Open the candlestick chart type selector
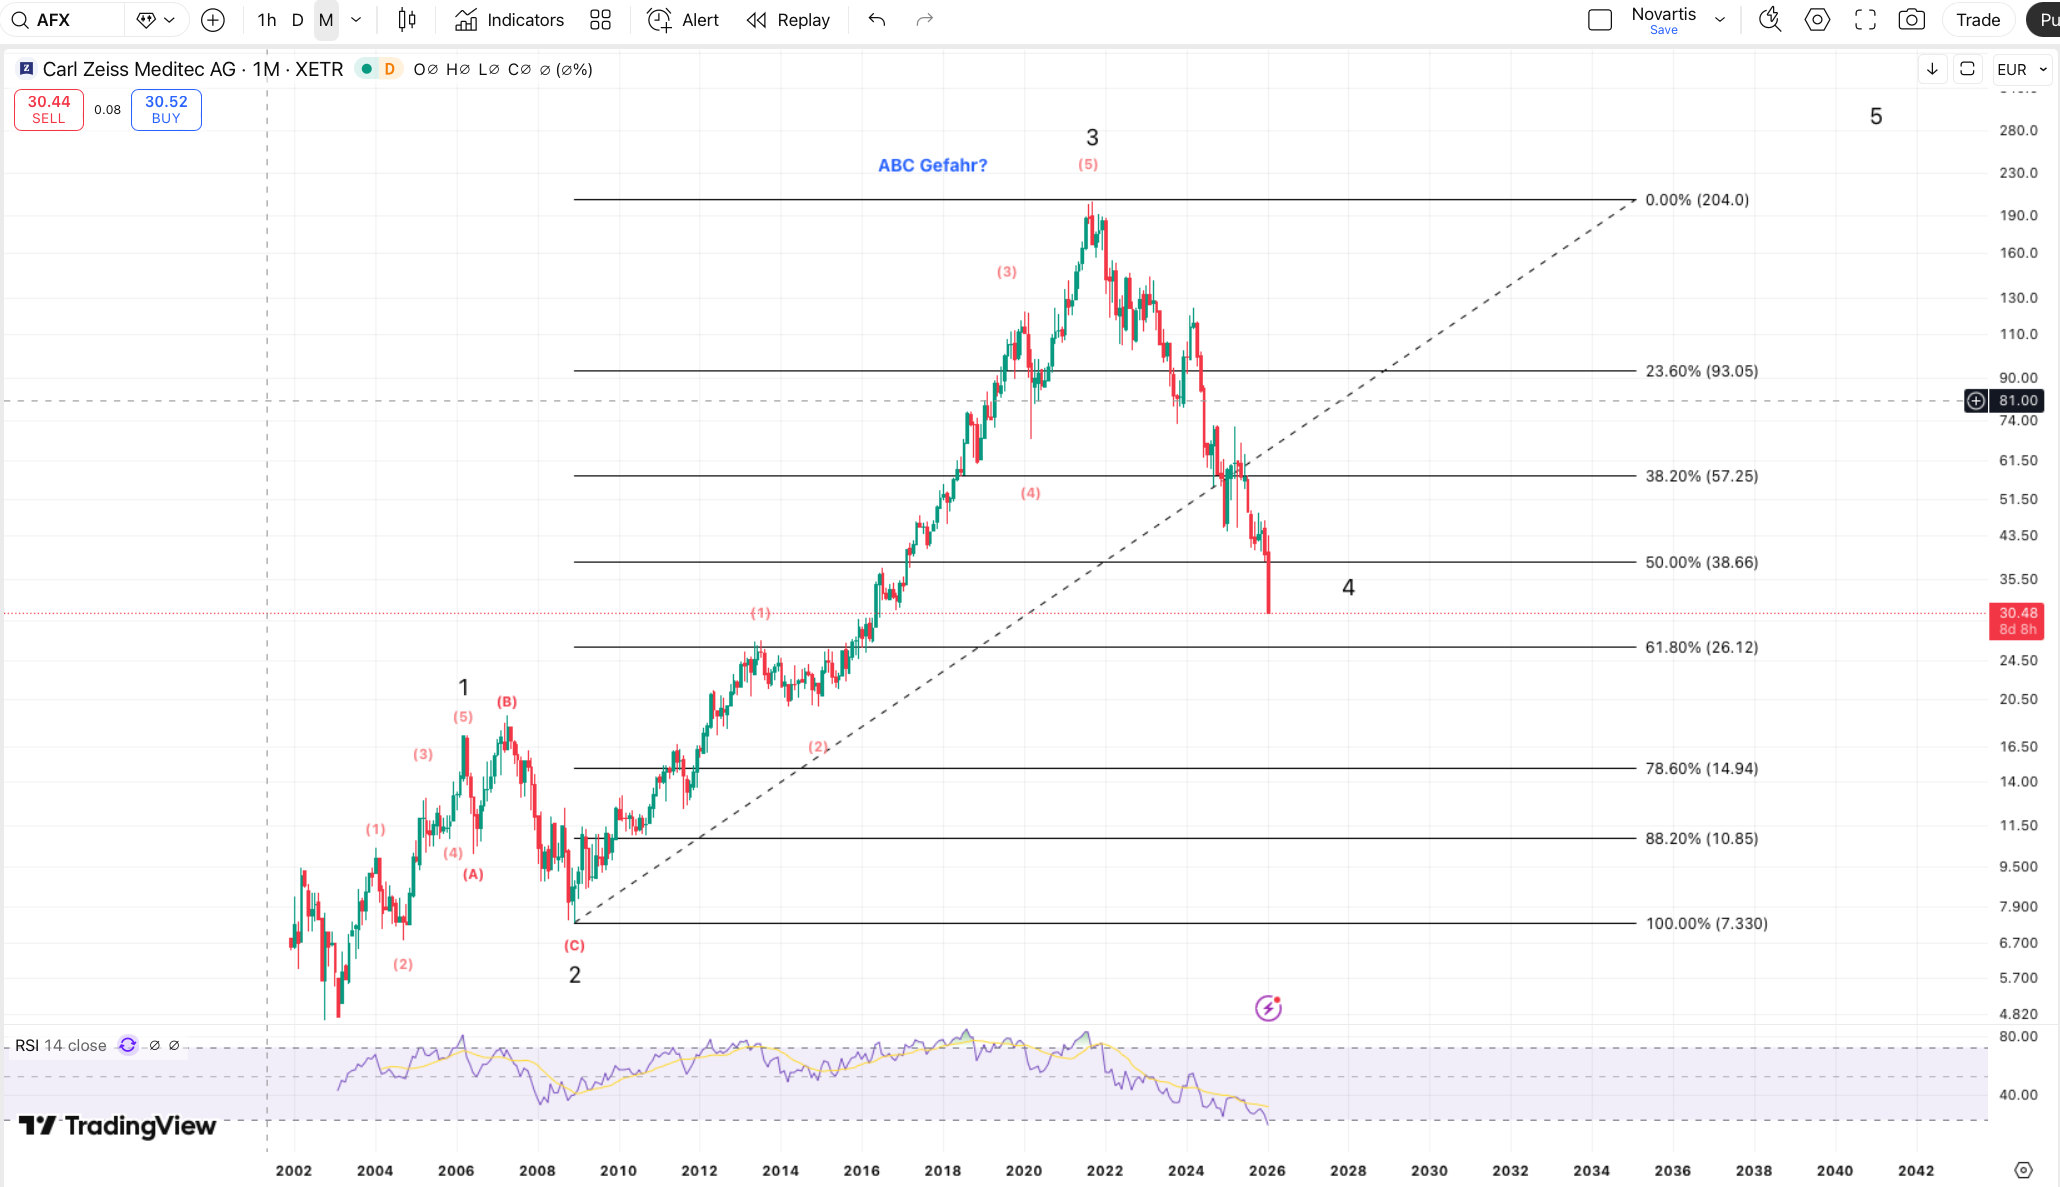This screenshot has width=2060, height=1187. click(x=407, y=20)
